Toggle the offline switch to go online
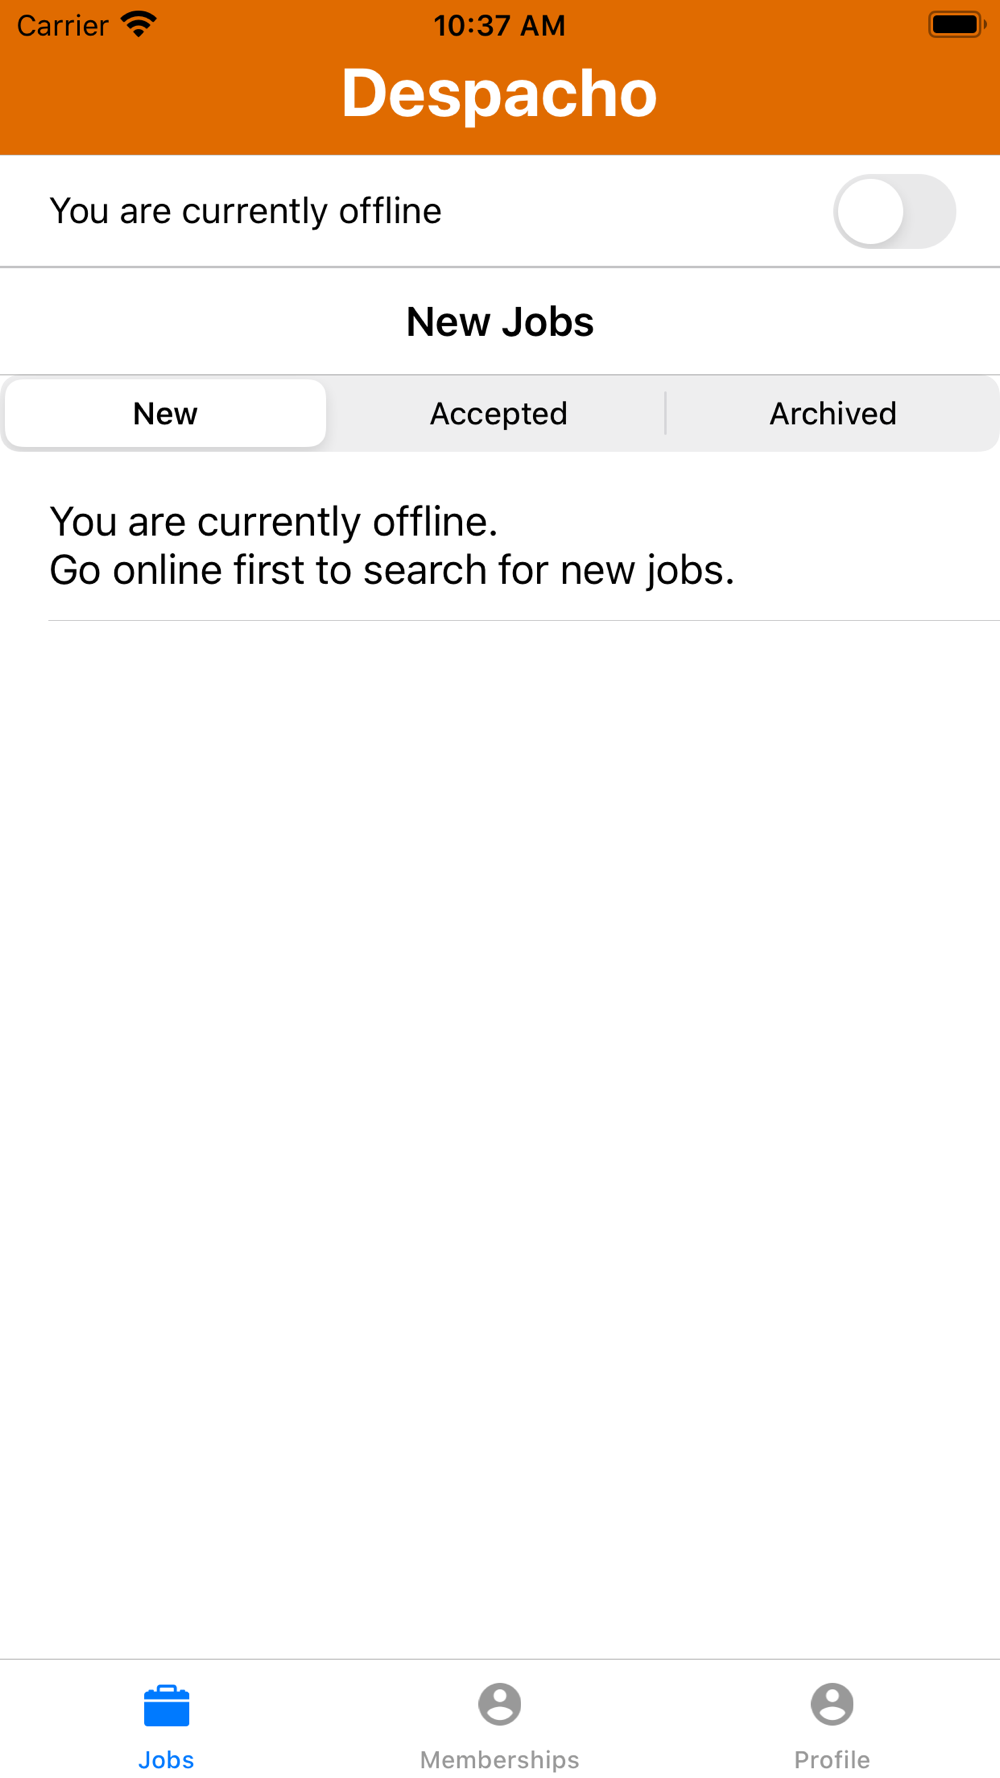This screenshot has width=1000, height=1778. (894, 211)
